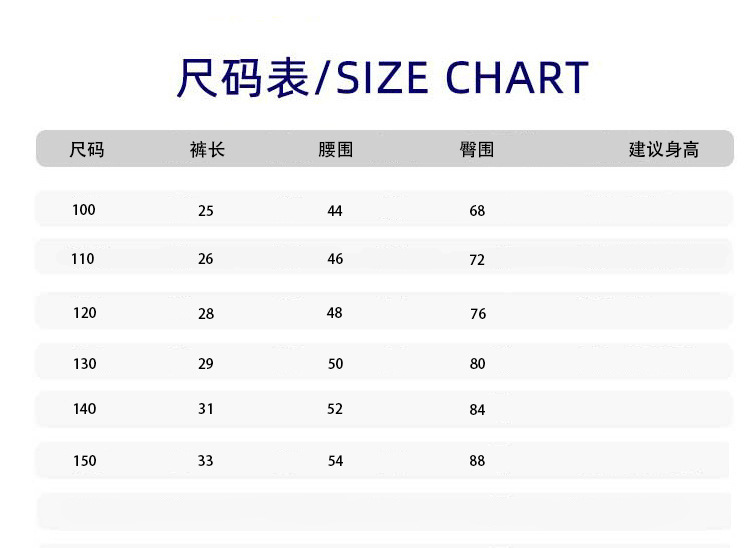Click the 裤长 value 25
Screen dimensions: 750x548
[206, 211]
